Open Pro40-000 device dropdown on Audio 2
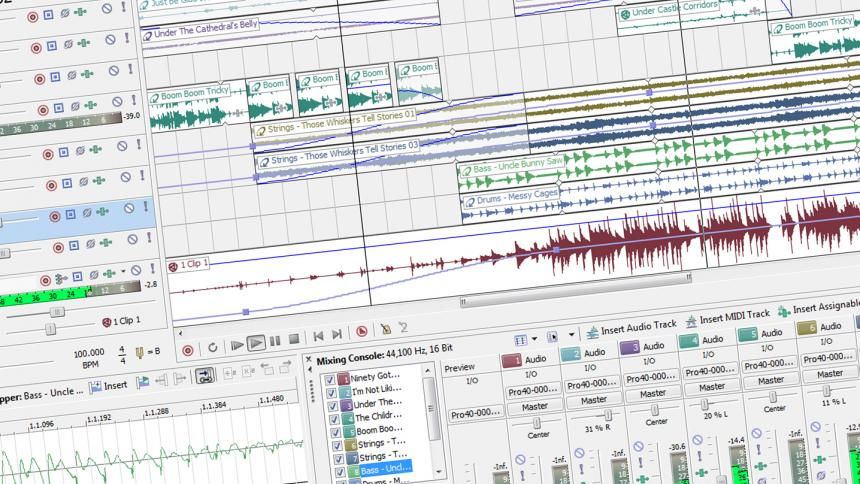860x484 pixels. (x=591, y=384)
